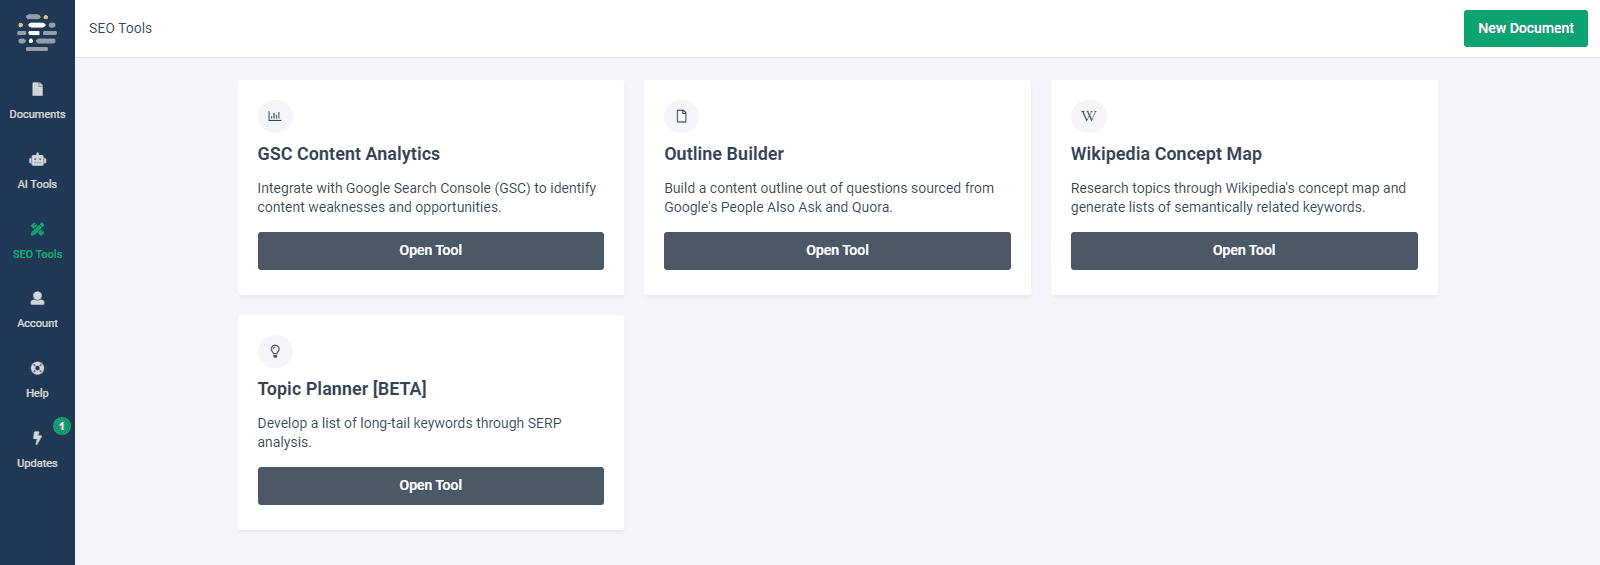Click the SEO Tools page title
The height and width of the screenshot is (565, 1600).
coord(121,28)
